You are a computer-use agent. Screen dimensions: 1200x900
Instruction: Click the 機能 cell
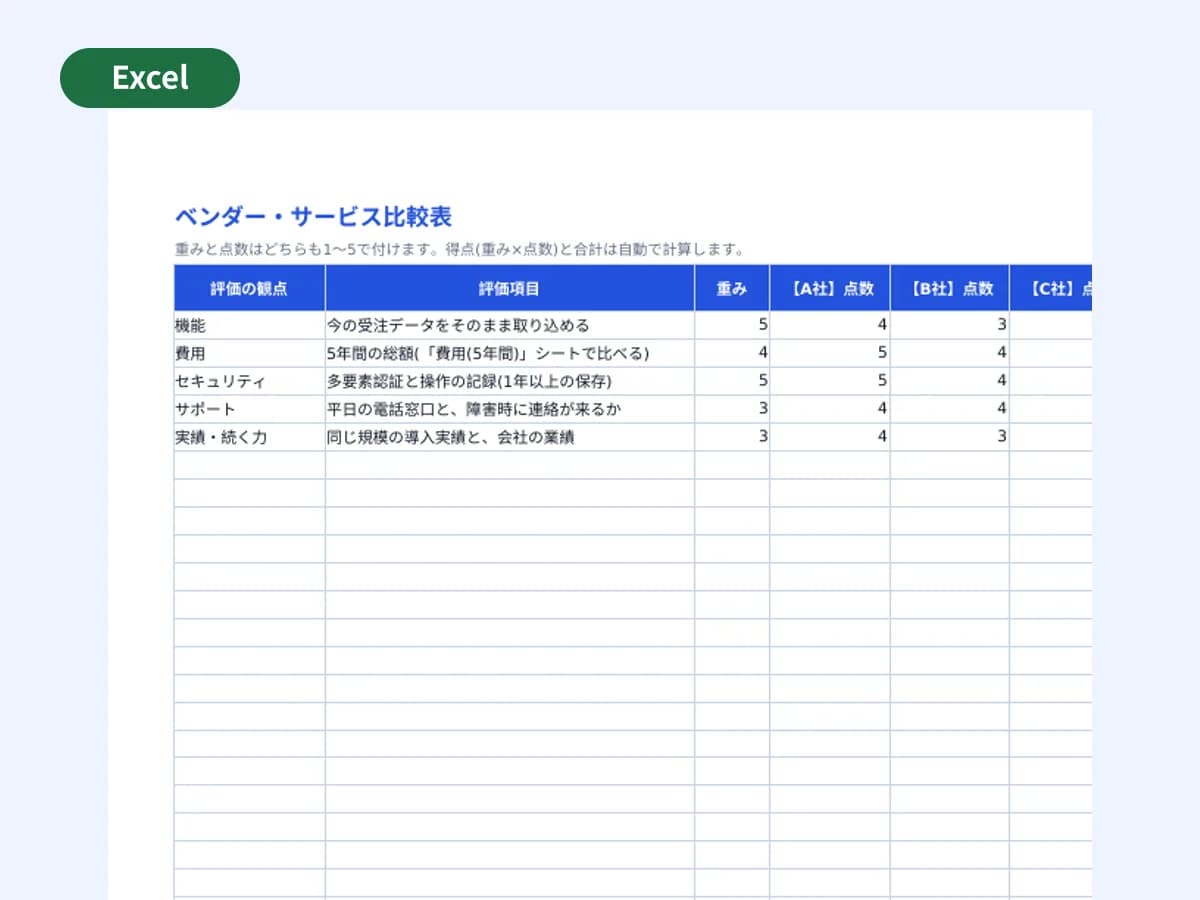coord(249,325)
